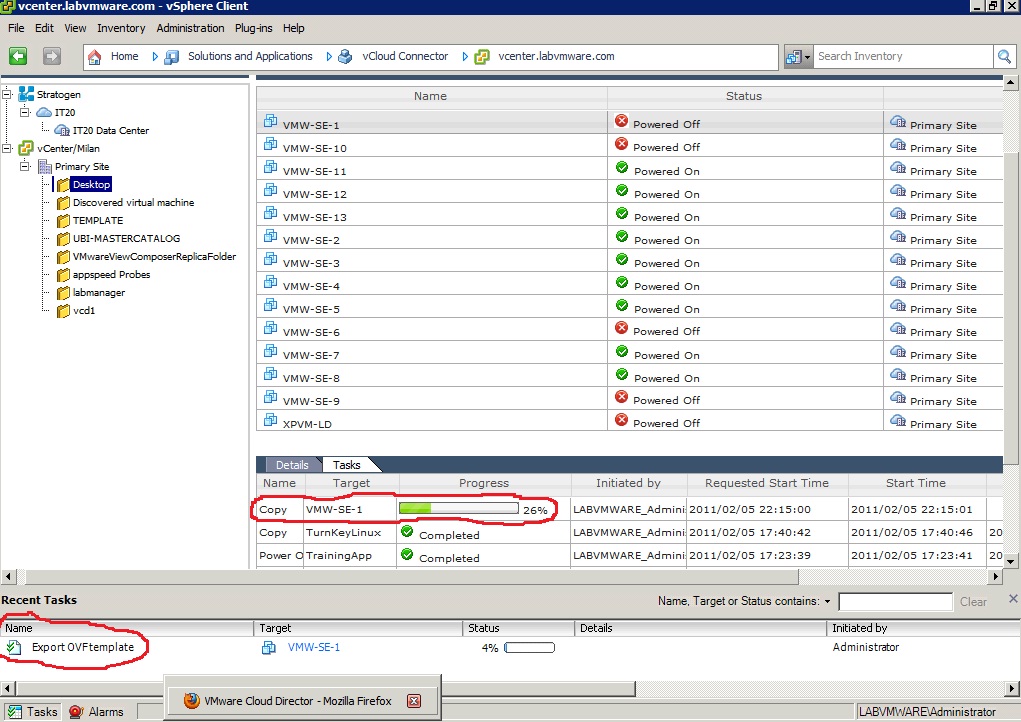Image resolution: width=1021 pixels, height=722 pixels.
Task: Open the Plug-ins menu
Action: click(254, 28)
